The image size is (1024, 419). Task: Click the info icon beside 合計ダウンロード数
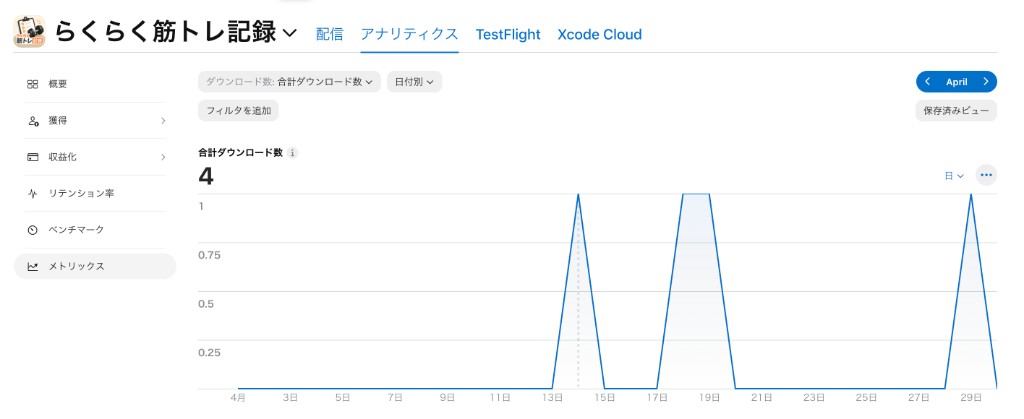pos(293,153)
